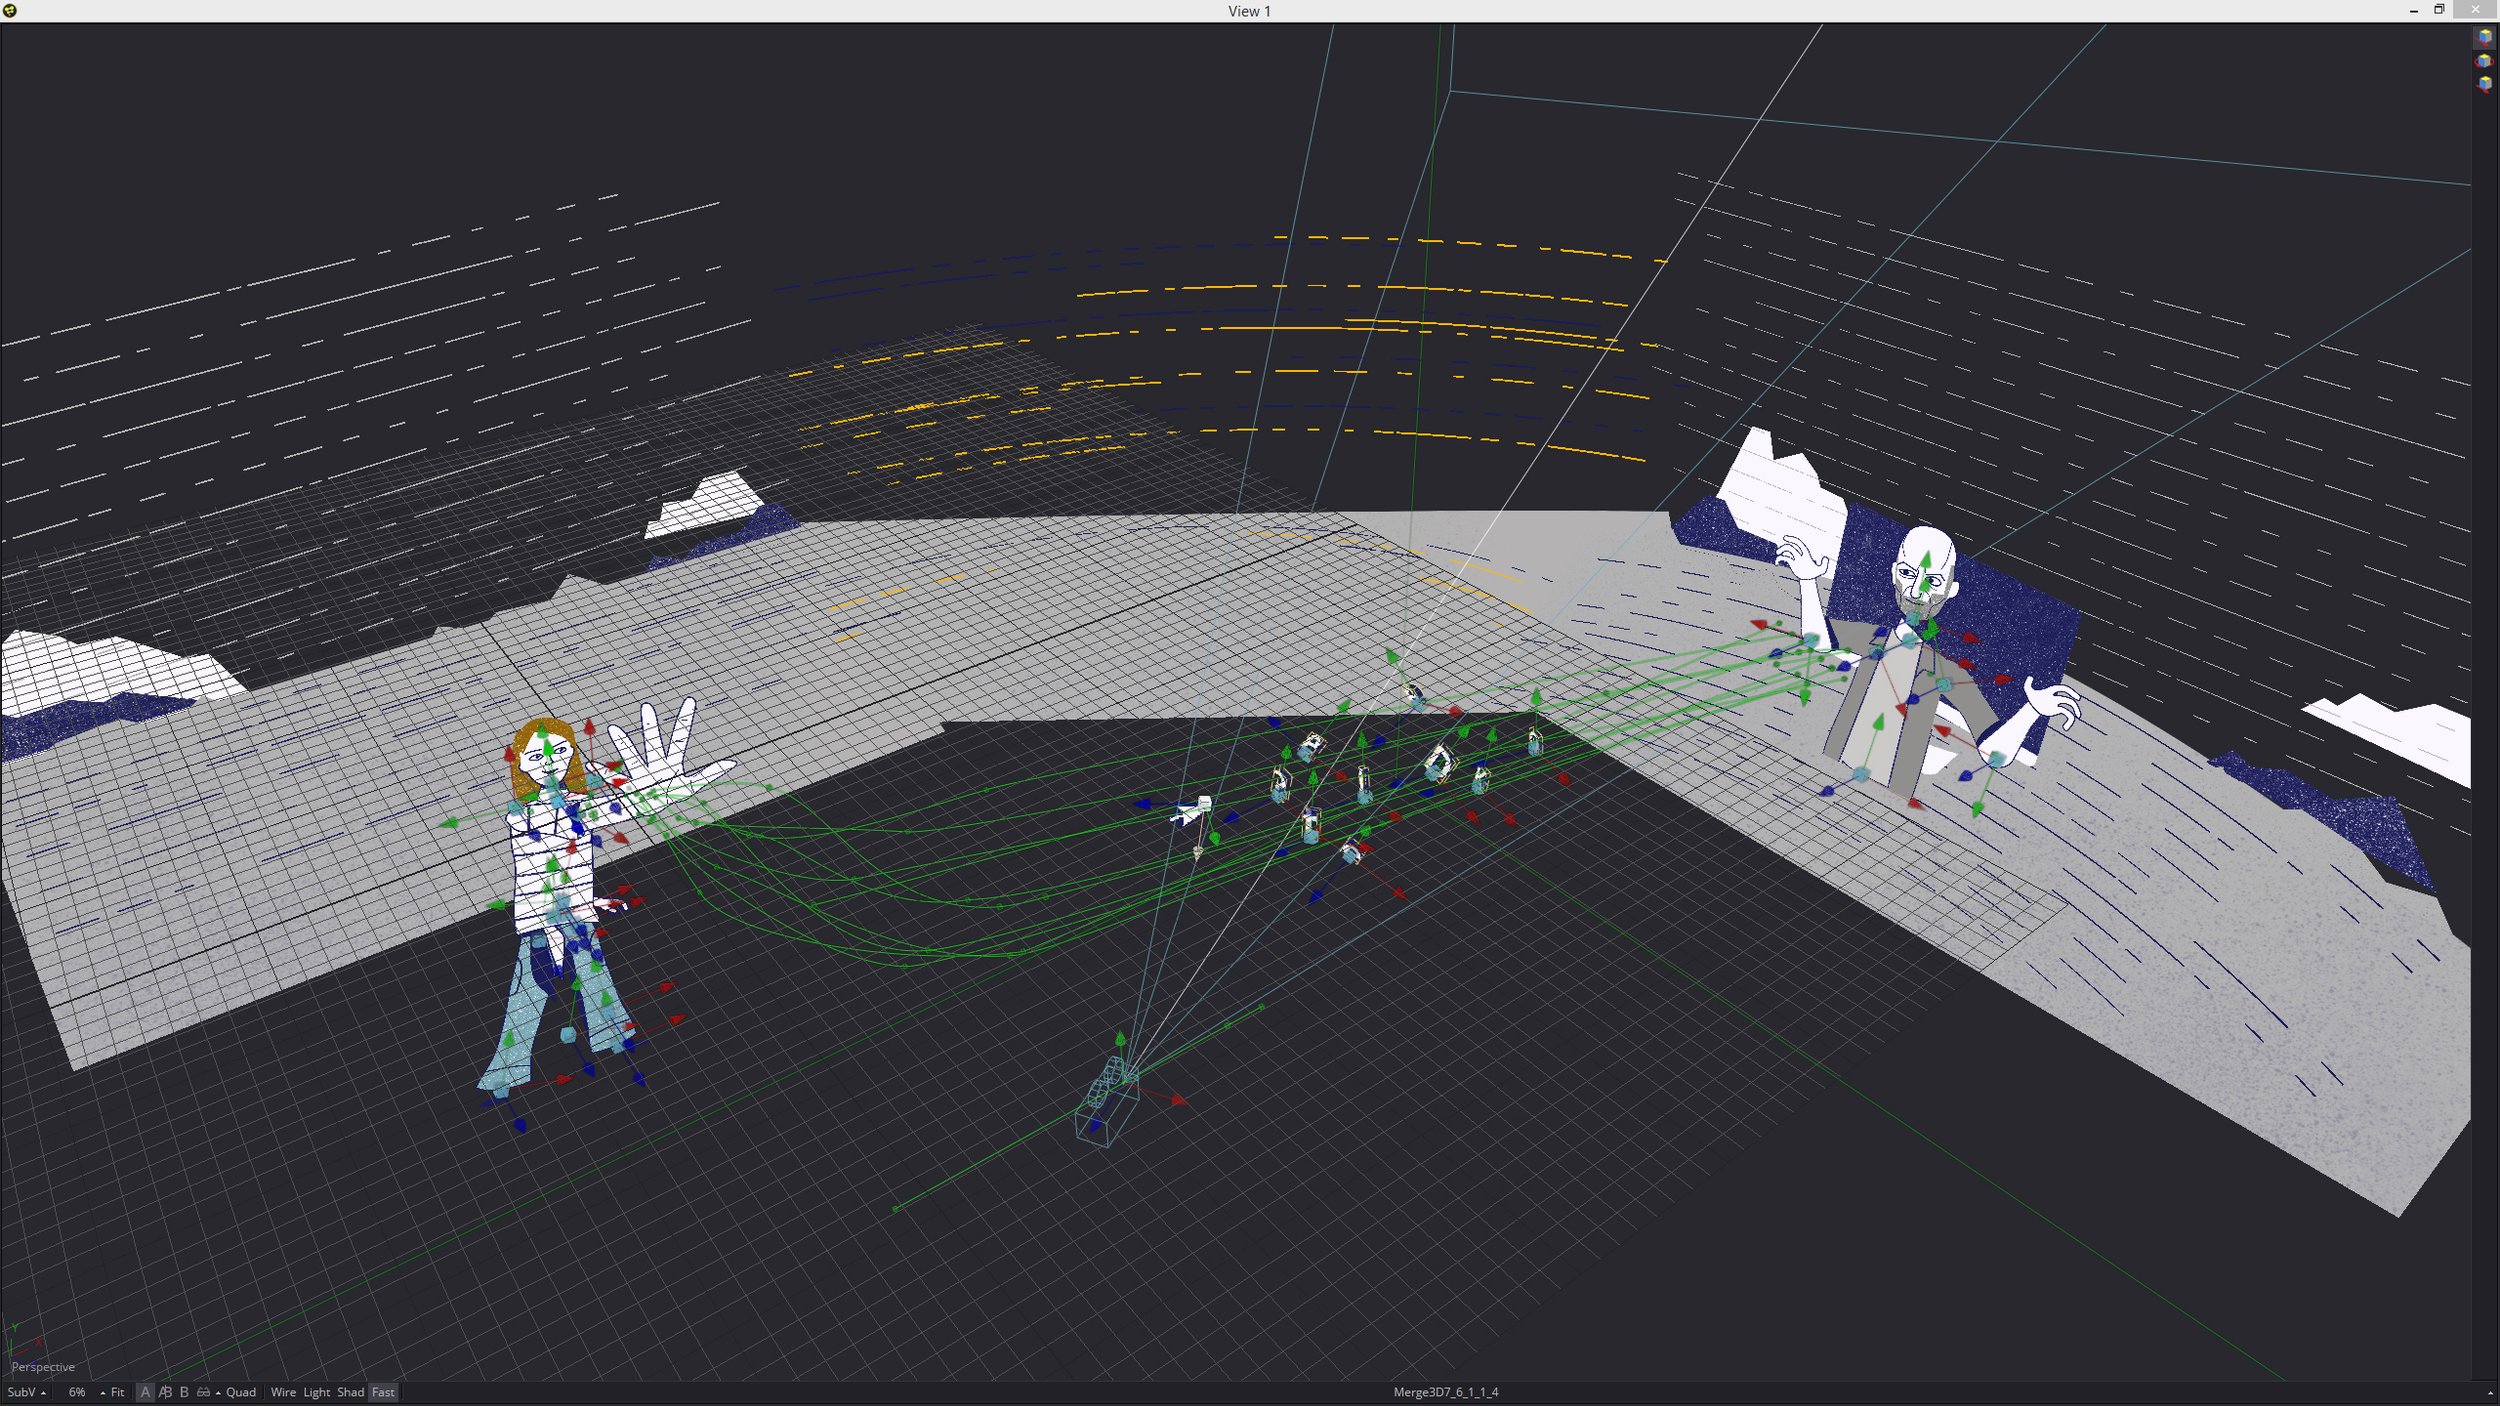Open the SubV subview type dropdown arrow
The height and width of the screenshot is (1406, 2500).
pos(43,1393)
